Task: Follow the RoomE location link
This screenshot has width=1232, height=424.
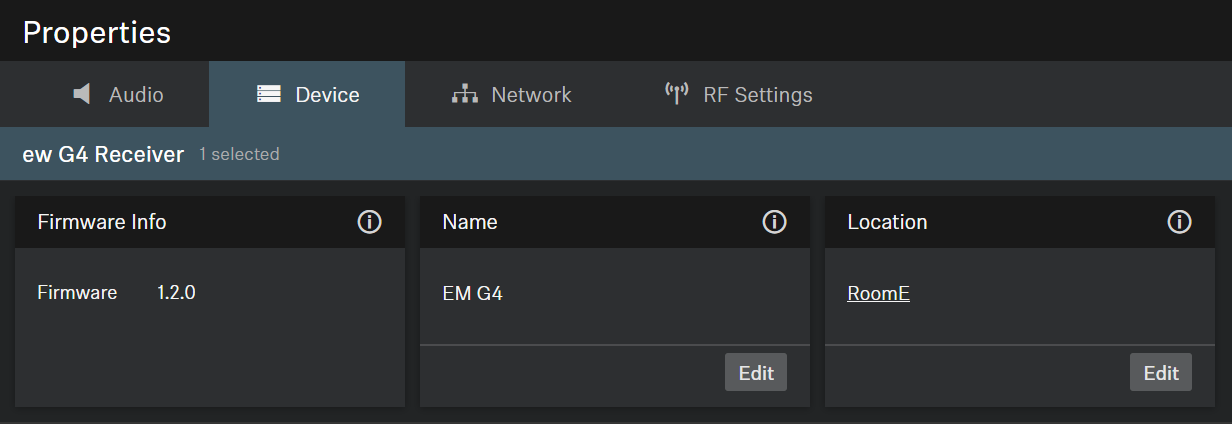Action: click(878, 294)
